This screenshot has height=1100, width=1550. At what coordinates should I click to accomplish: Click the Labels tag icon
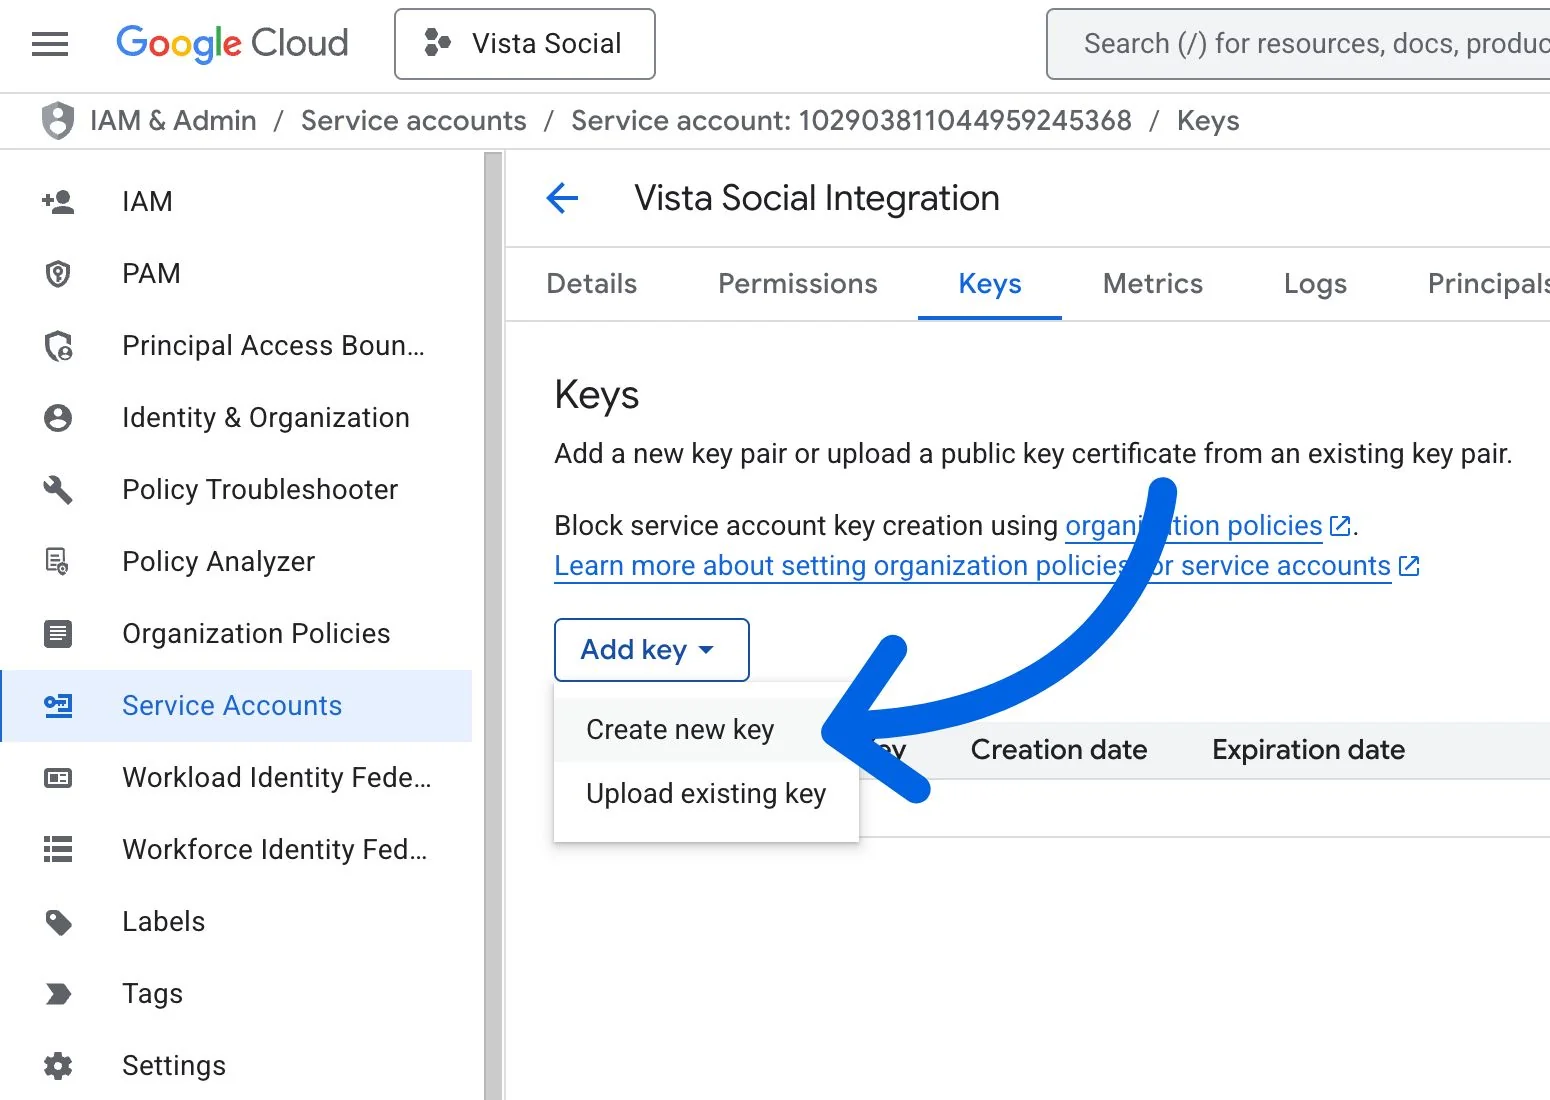coord(58,922)
